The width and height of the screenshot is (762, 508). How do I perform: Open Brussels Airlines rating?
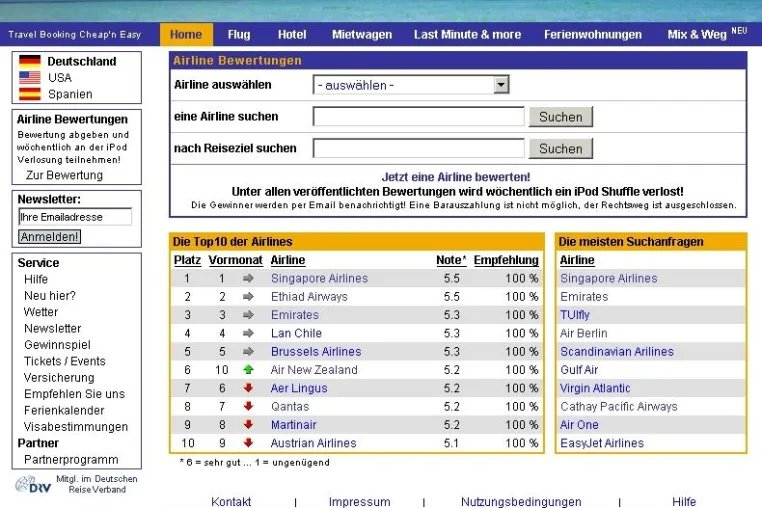[x=316, y=351]
